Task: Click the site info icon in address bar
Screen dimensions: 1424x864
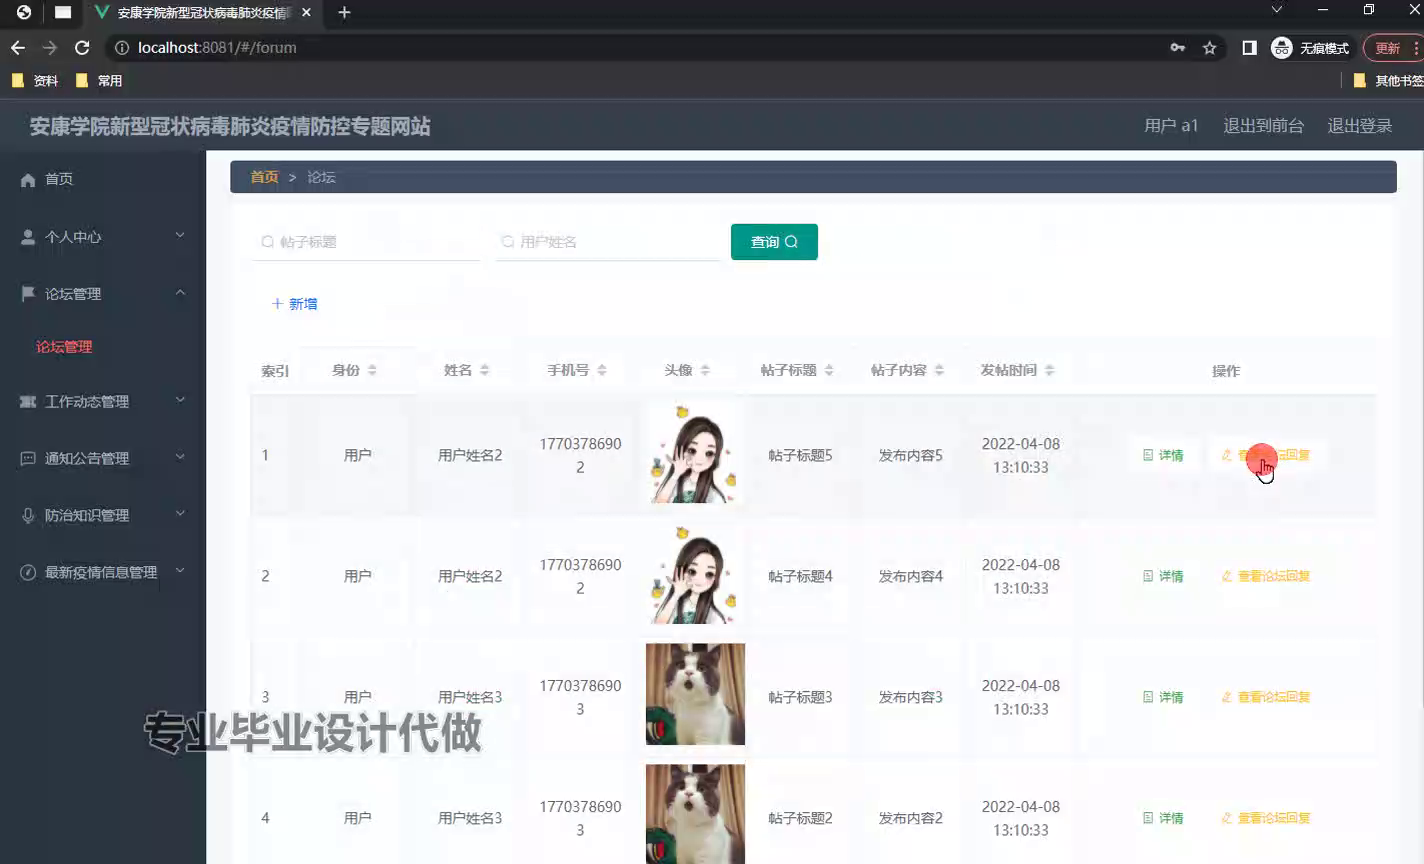Action: coord(122,47)
